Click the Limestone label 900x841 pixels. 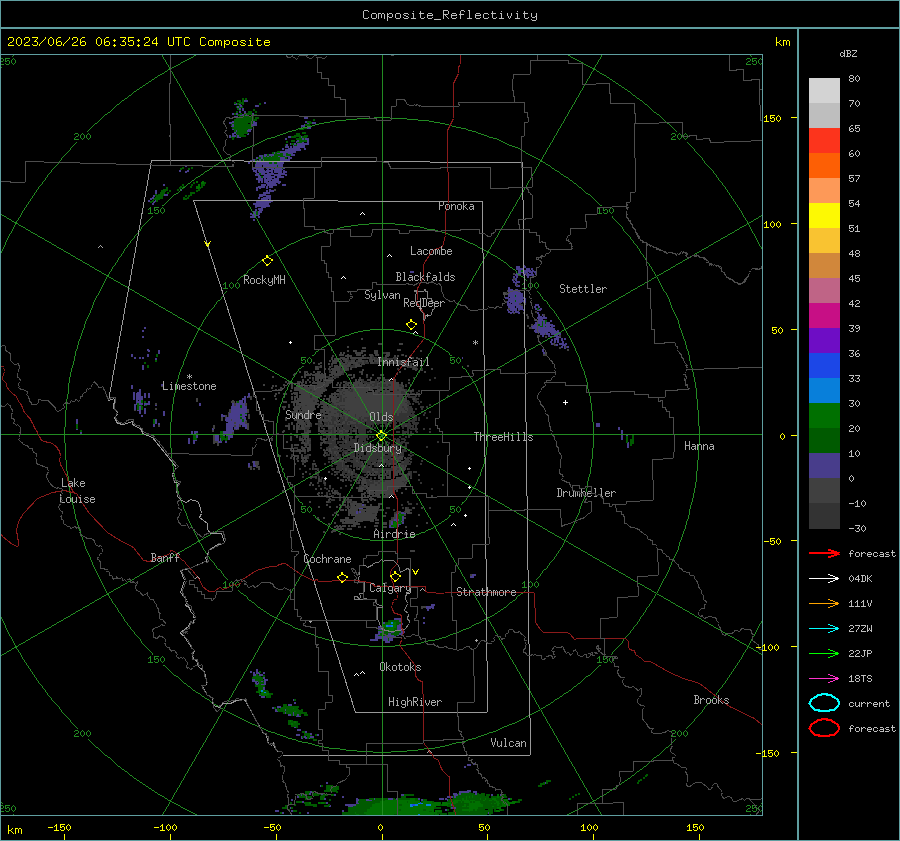(189, 386)
